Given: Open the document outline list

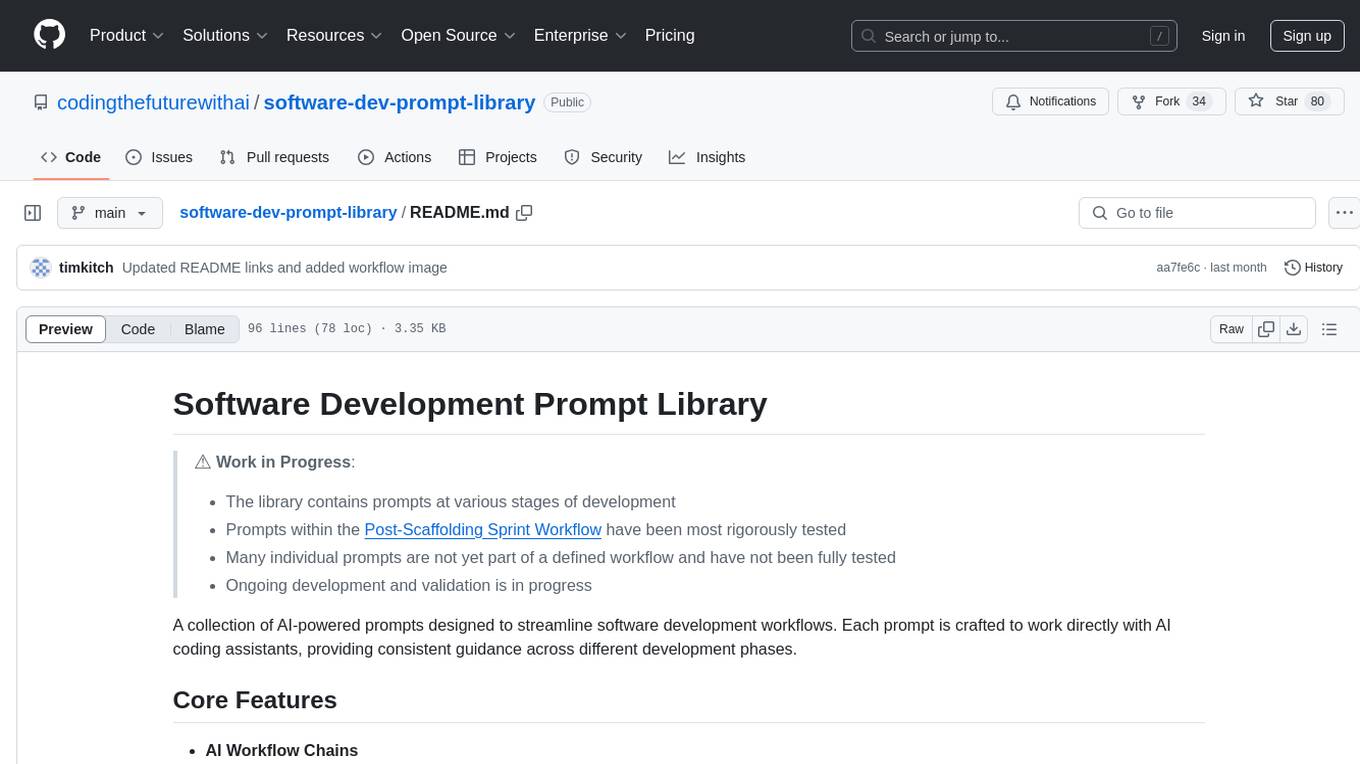Looking at the screenshot, I should pyautogui.click(x=1329, y=329).
